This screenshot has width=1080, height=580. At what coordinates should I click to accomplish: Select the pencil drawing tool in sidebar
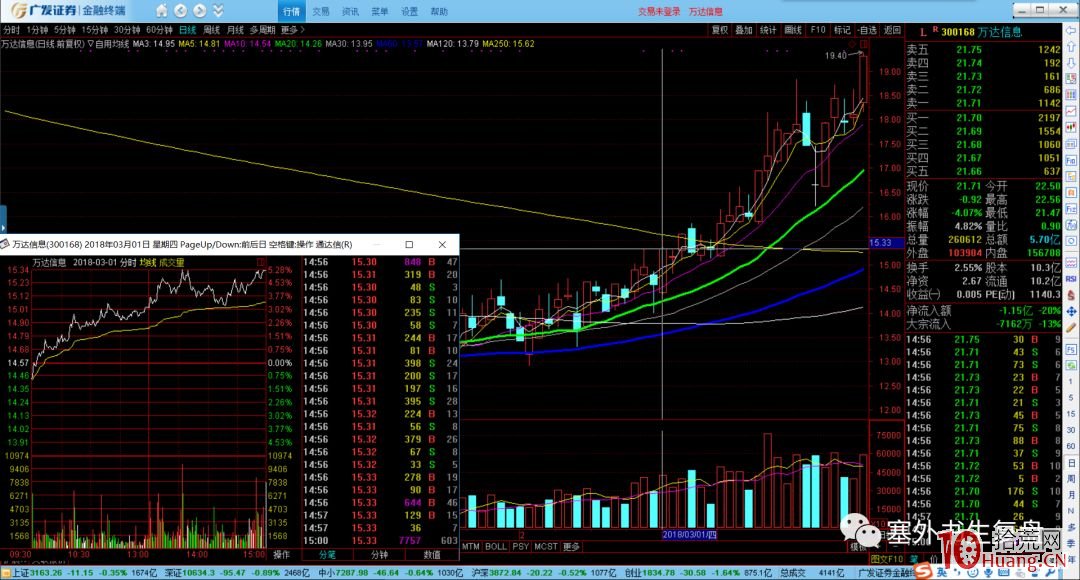click(x=1071, y=328)
